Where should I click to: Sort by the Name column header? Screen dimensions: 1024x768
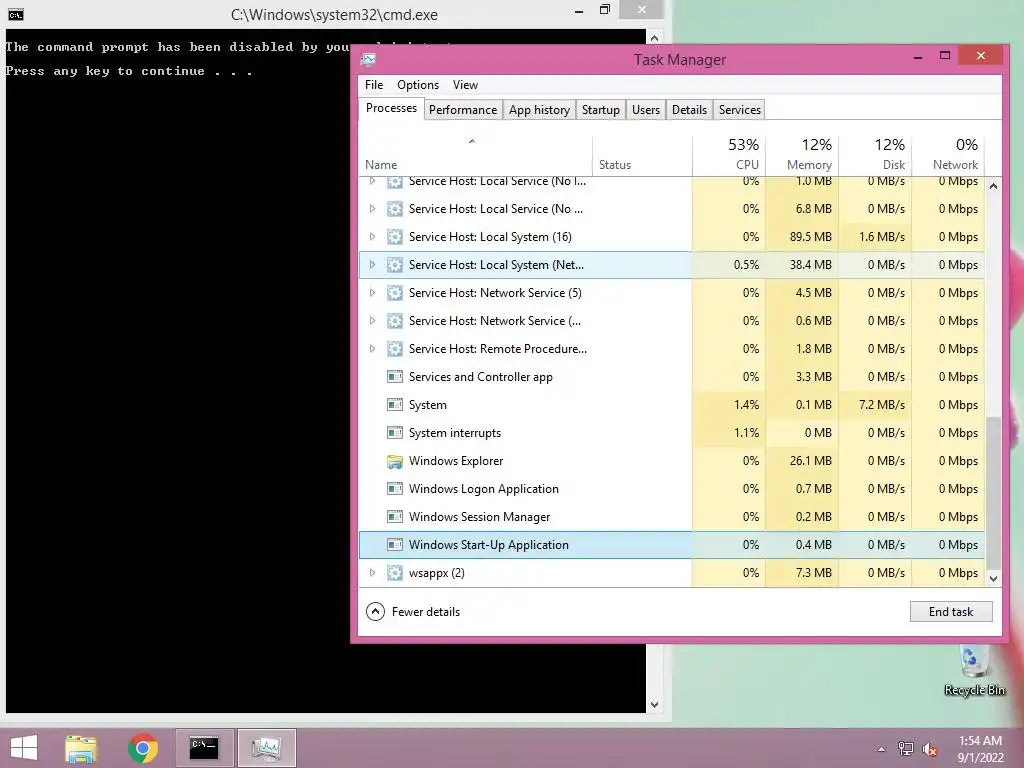(x=475, y=155)
